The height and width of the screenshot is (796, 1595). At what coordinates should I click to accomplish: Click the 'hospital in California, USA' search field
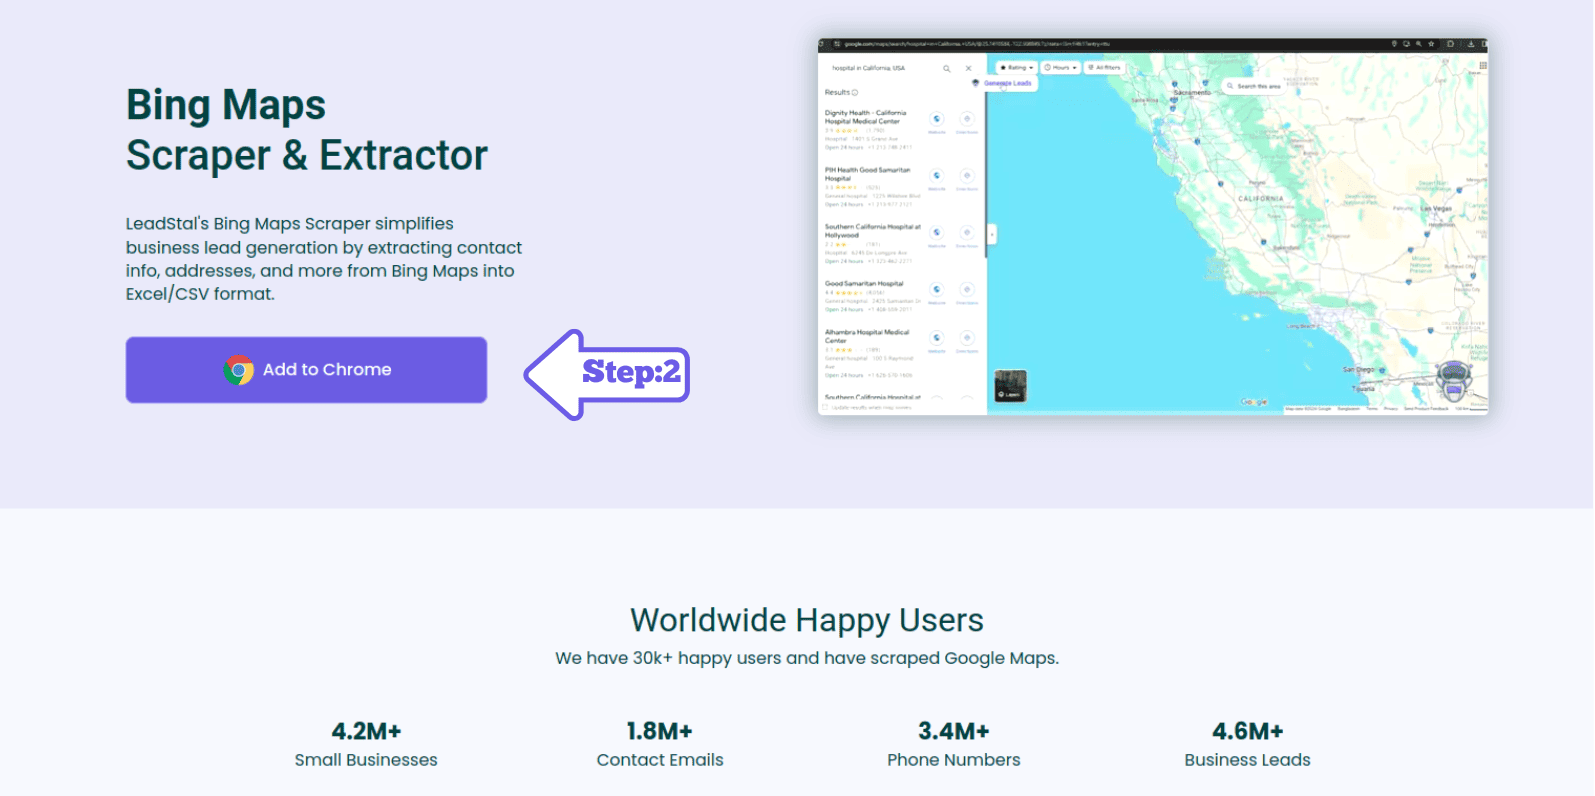click(868, 68)
